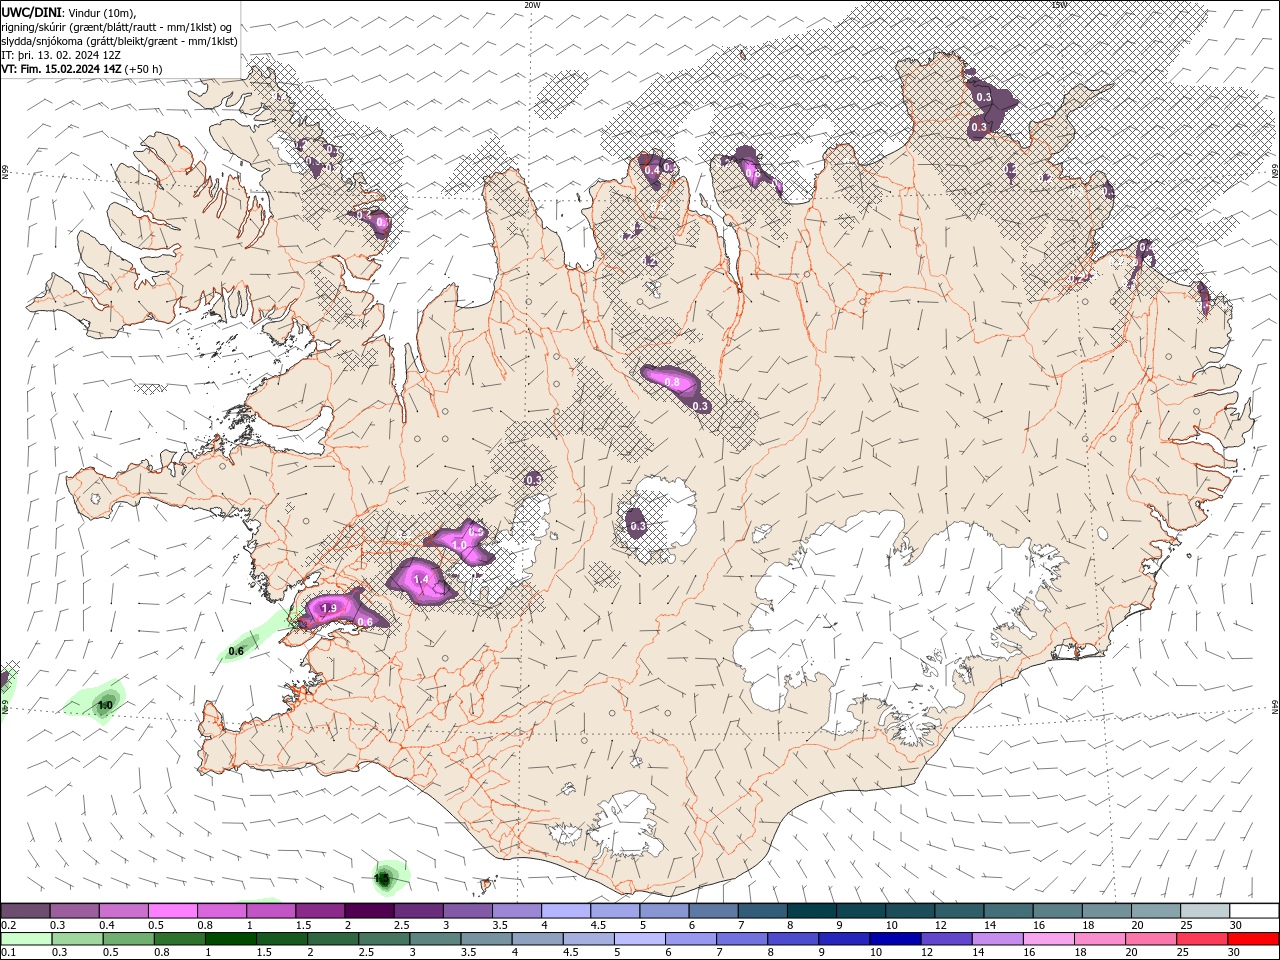
Task: Click lower legend dark blue swatch starting at 10
Action: point(894,939)
